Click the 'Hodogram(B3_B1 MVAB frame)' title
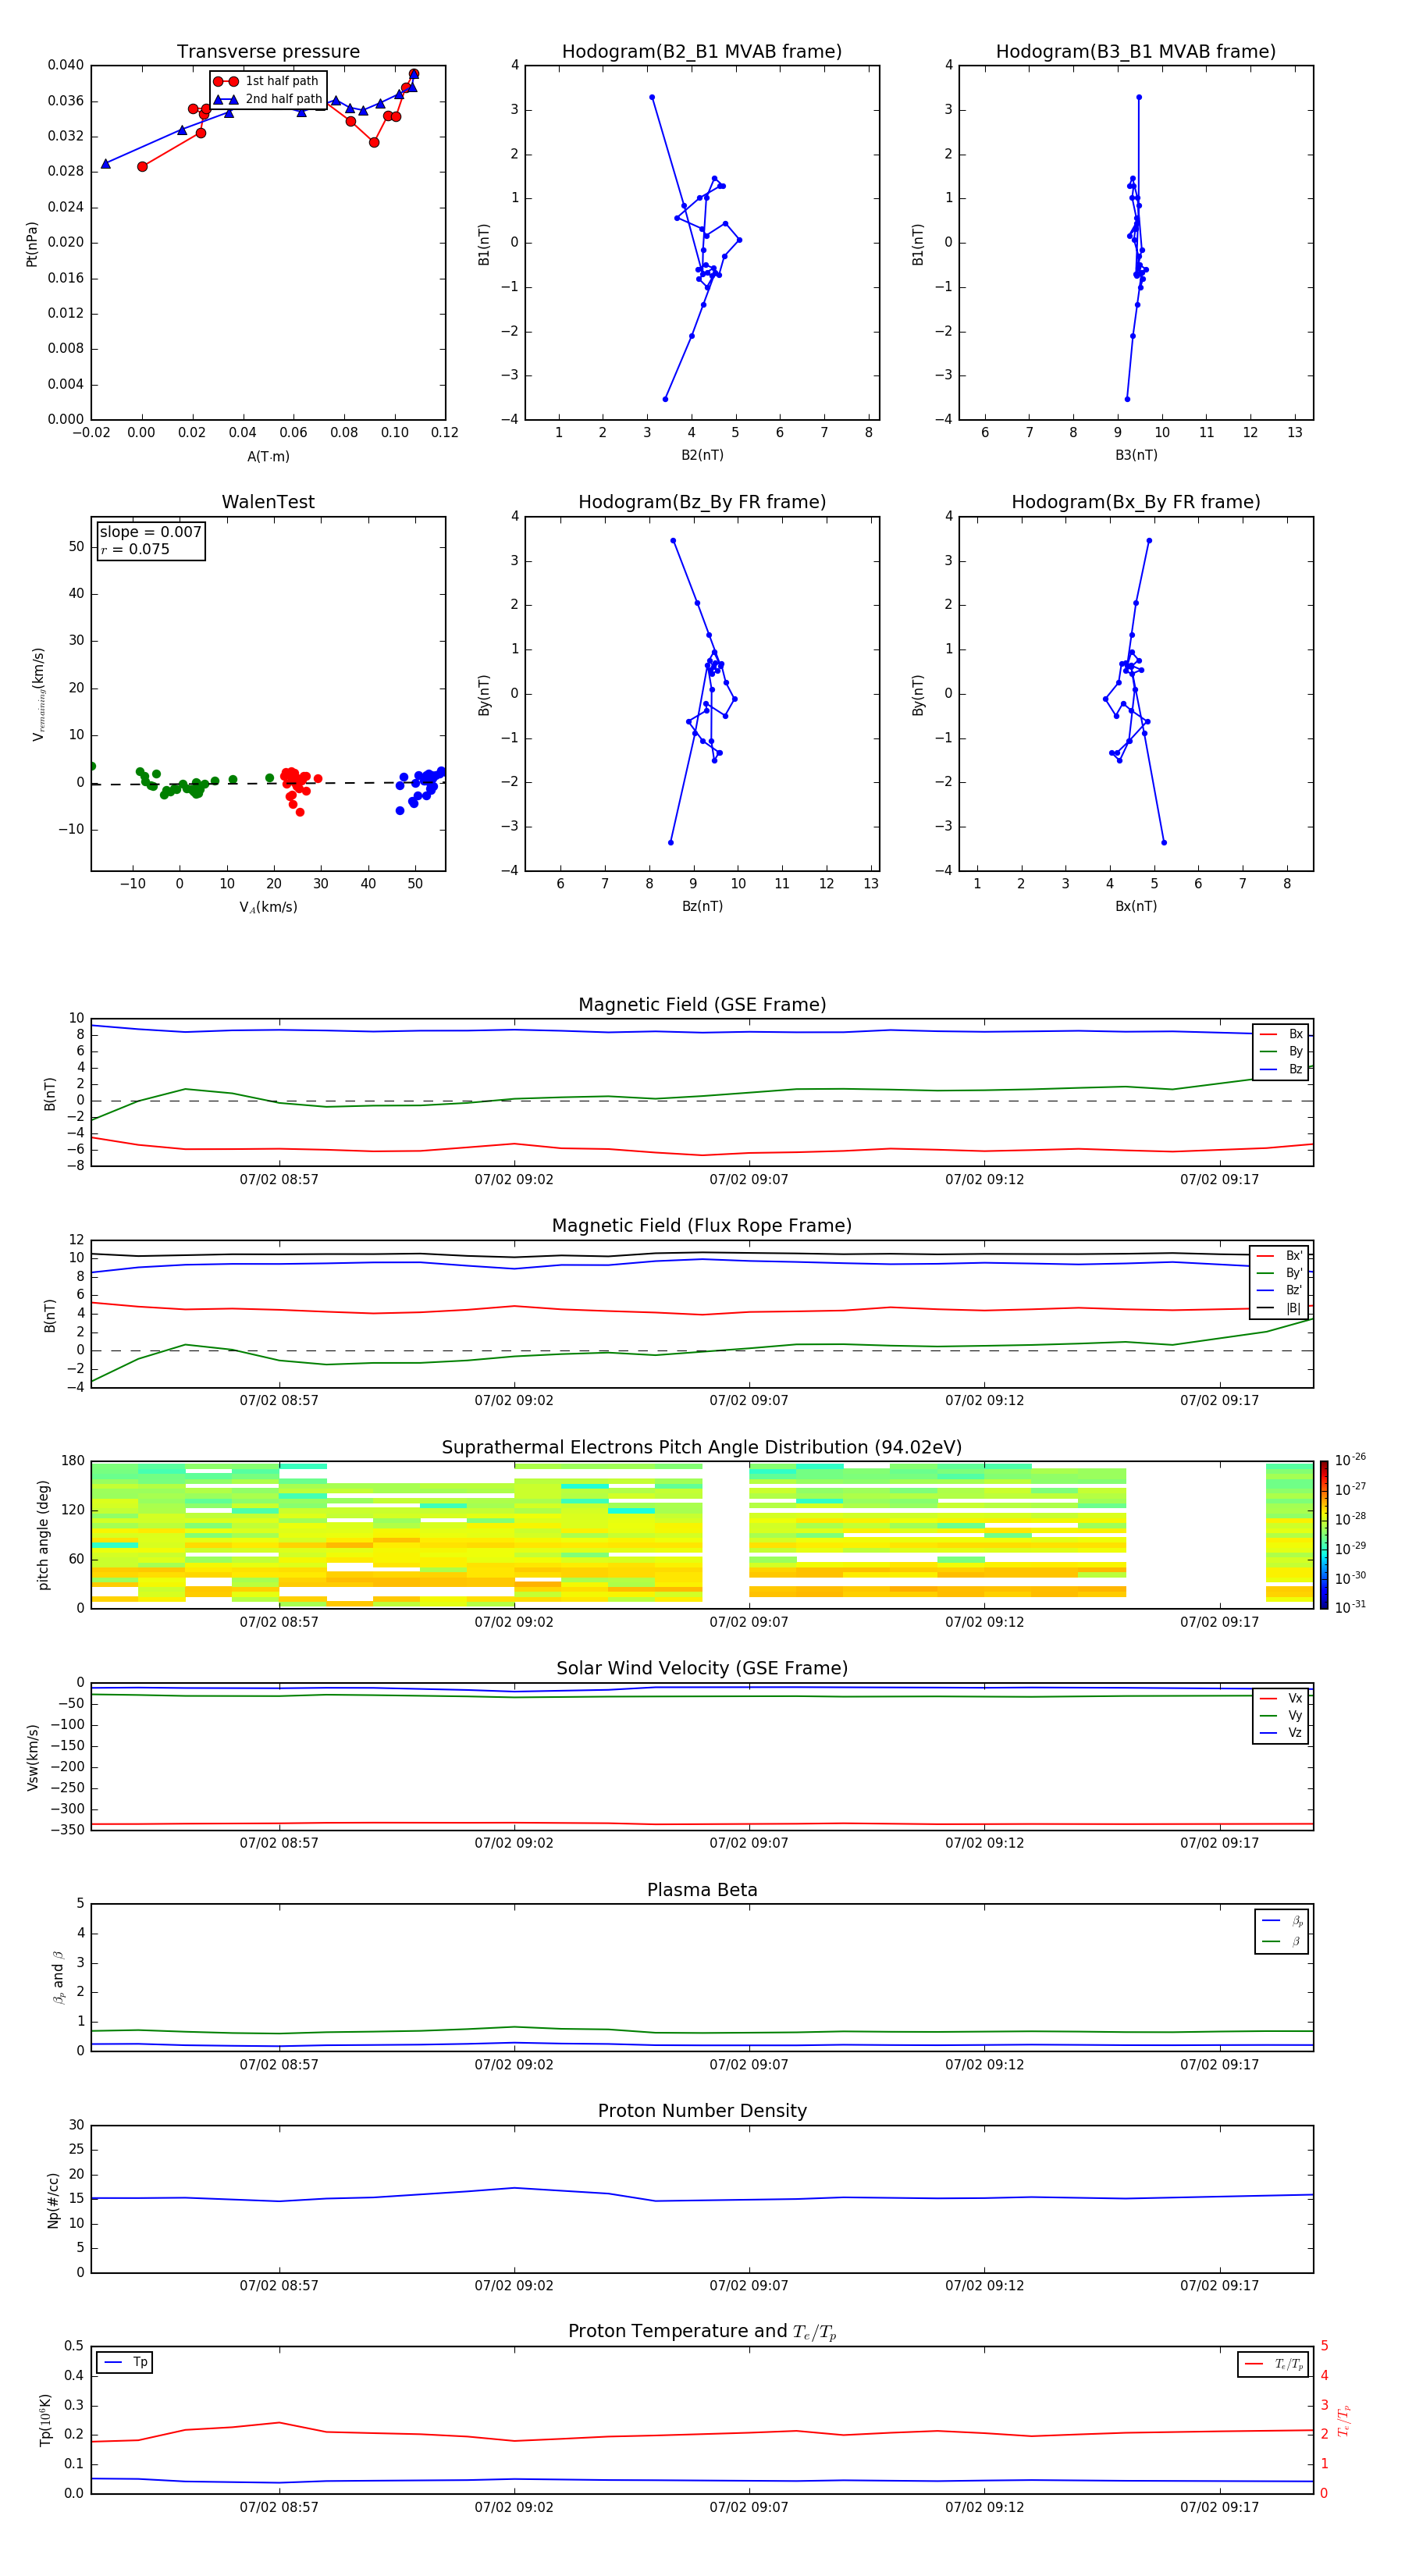 click(1136, 51)
